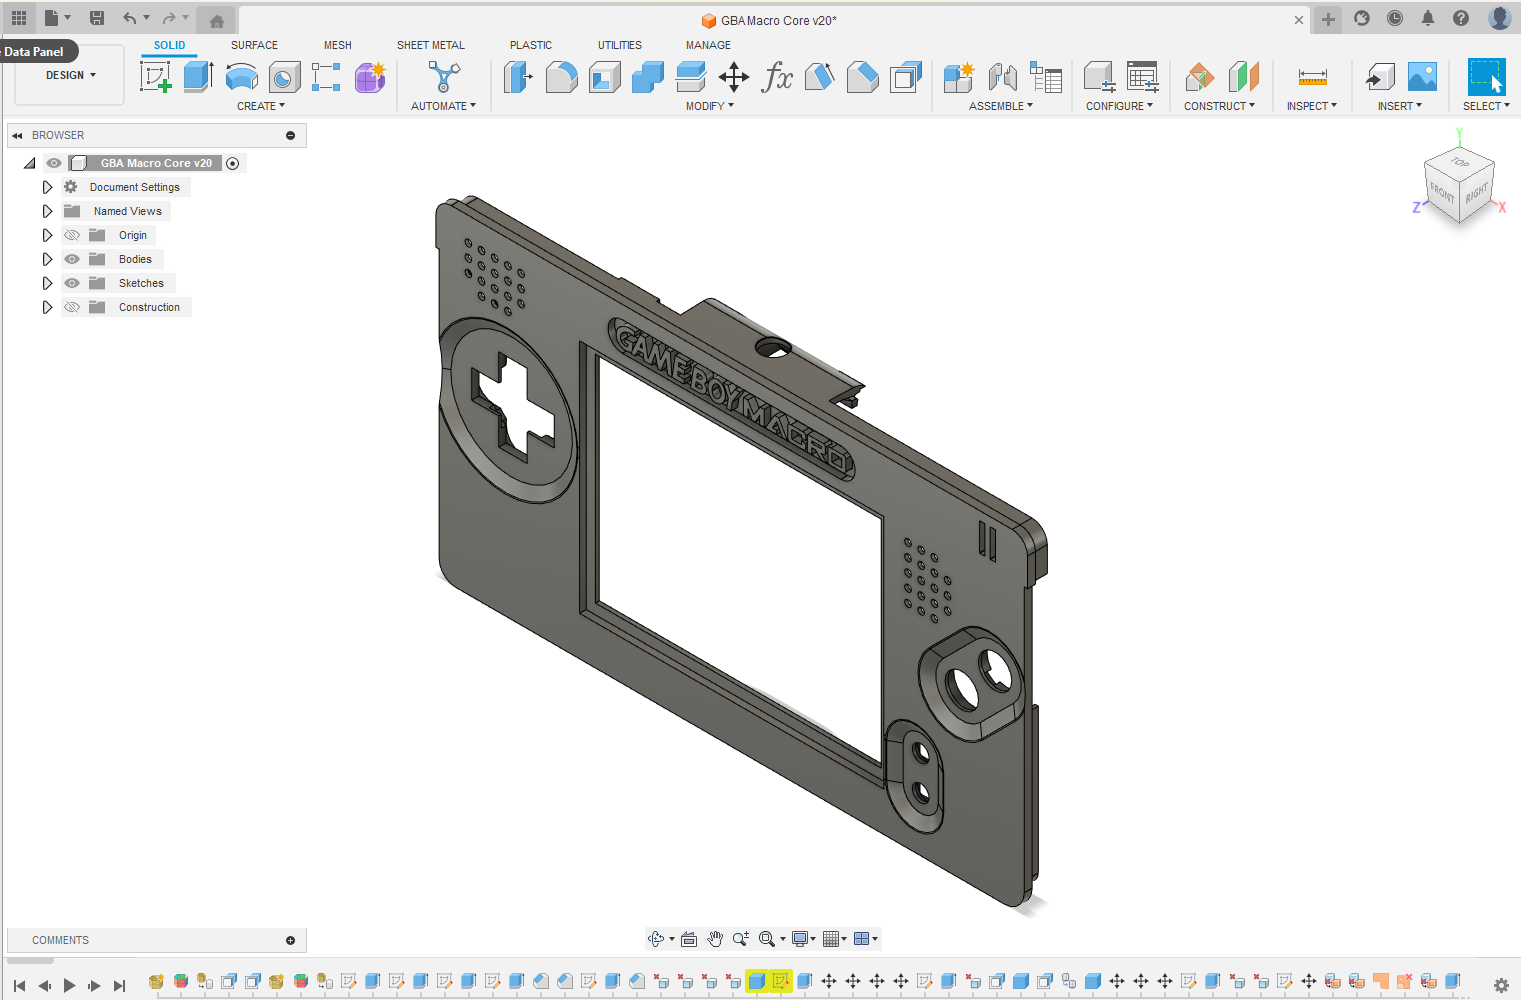Switch to the Sheet Metal tab

431,45
